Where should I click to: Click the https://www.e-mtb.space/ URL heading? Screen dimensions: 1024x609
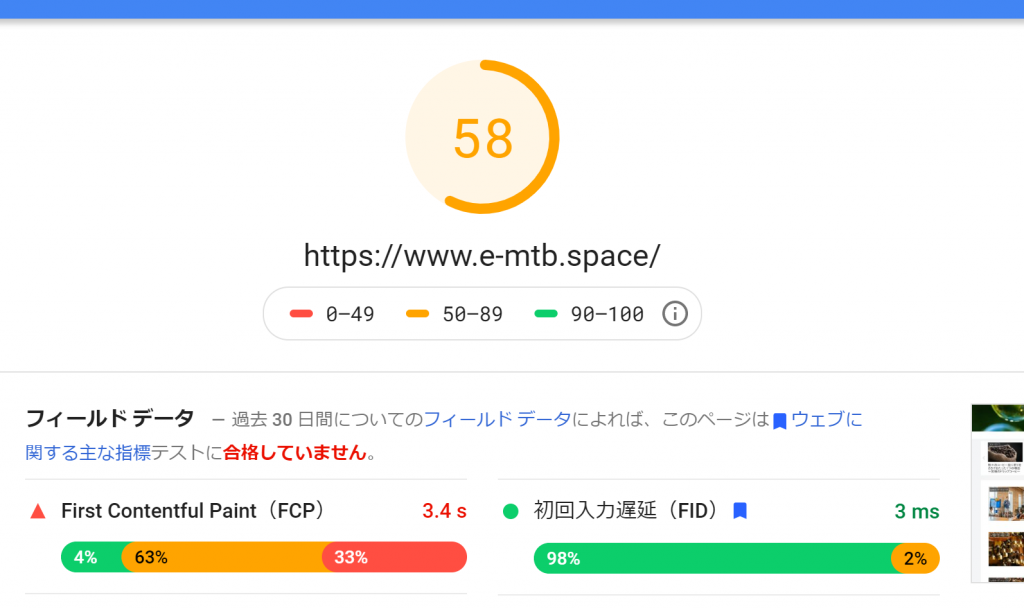(482, 255)
